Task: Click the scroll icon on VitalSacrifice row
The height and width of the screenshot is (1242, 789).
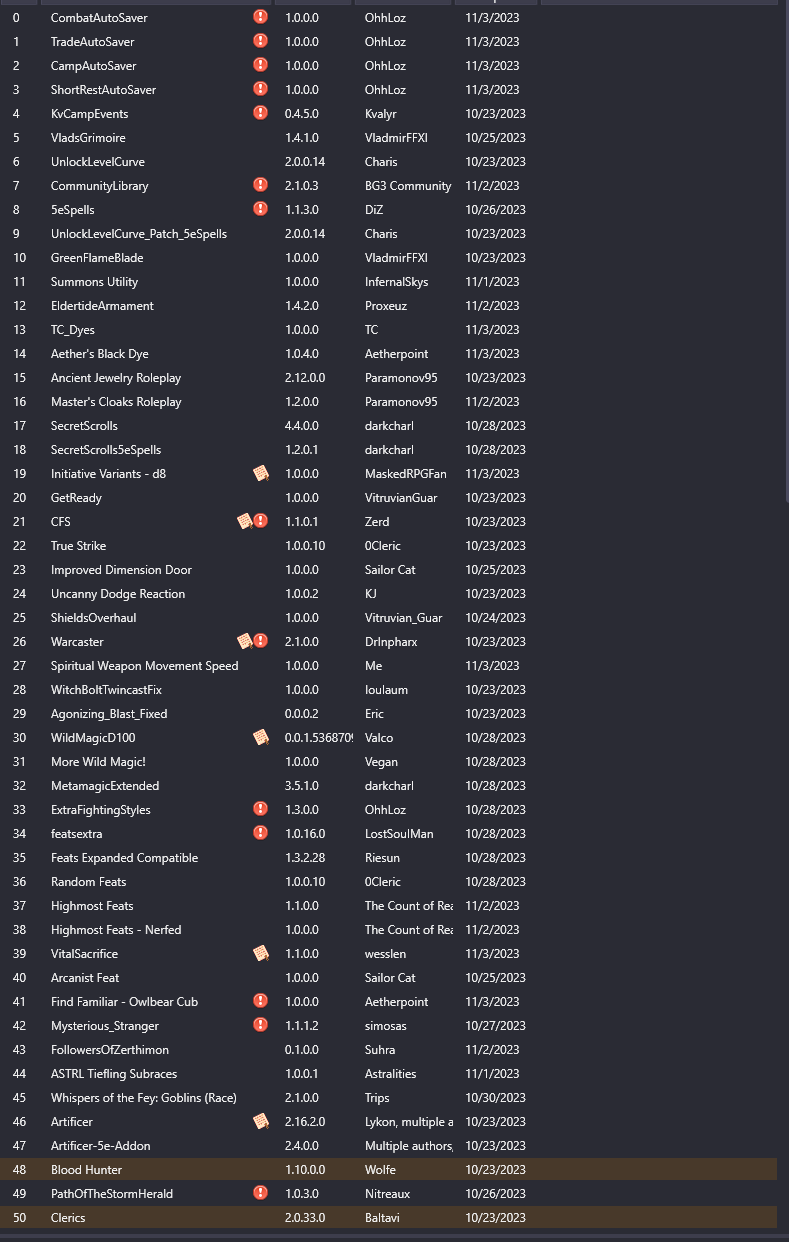Action: pos(261,953)
